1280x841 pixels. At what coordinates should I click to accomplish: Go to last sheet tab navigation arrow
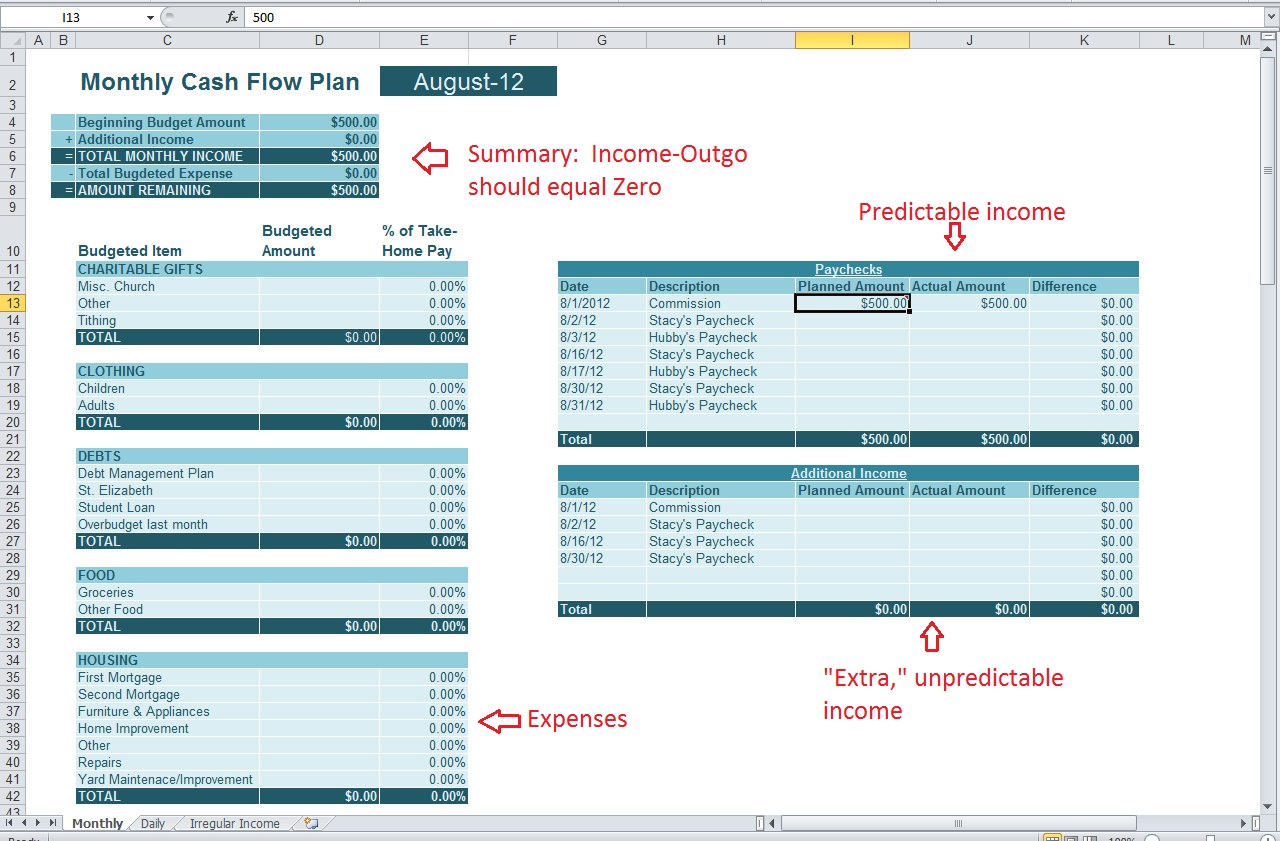53,823
